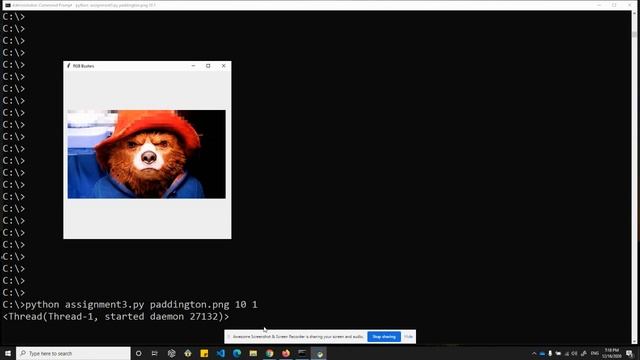
Task: Click the ENG language indicator
Action: coord(595,353)
